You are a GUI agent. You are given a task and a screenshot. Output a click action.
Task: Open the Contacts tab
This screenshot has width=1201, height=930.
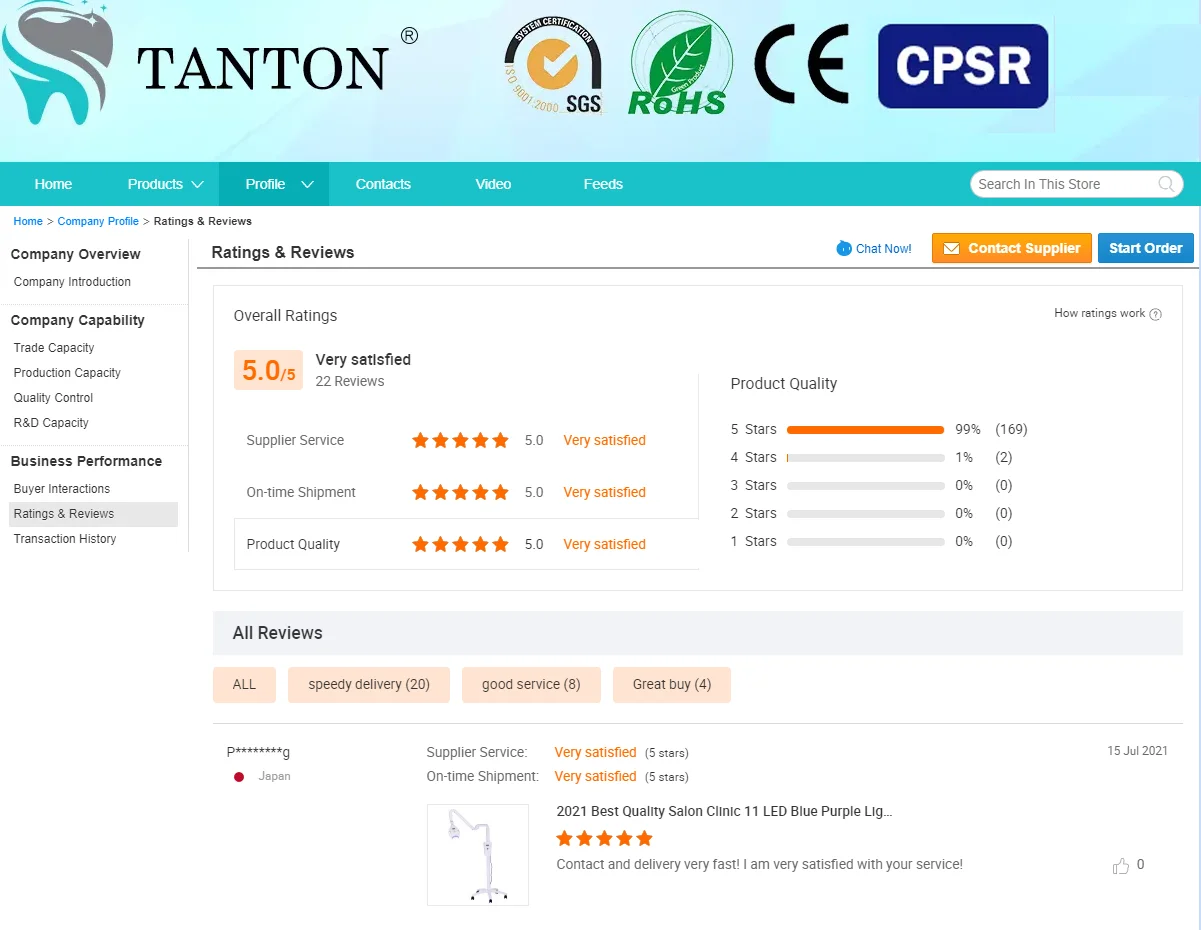tap(383, 184)
